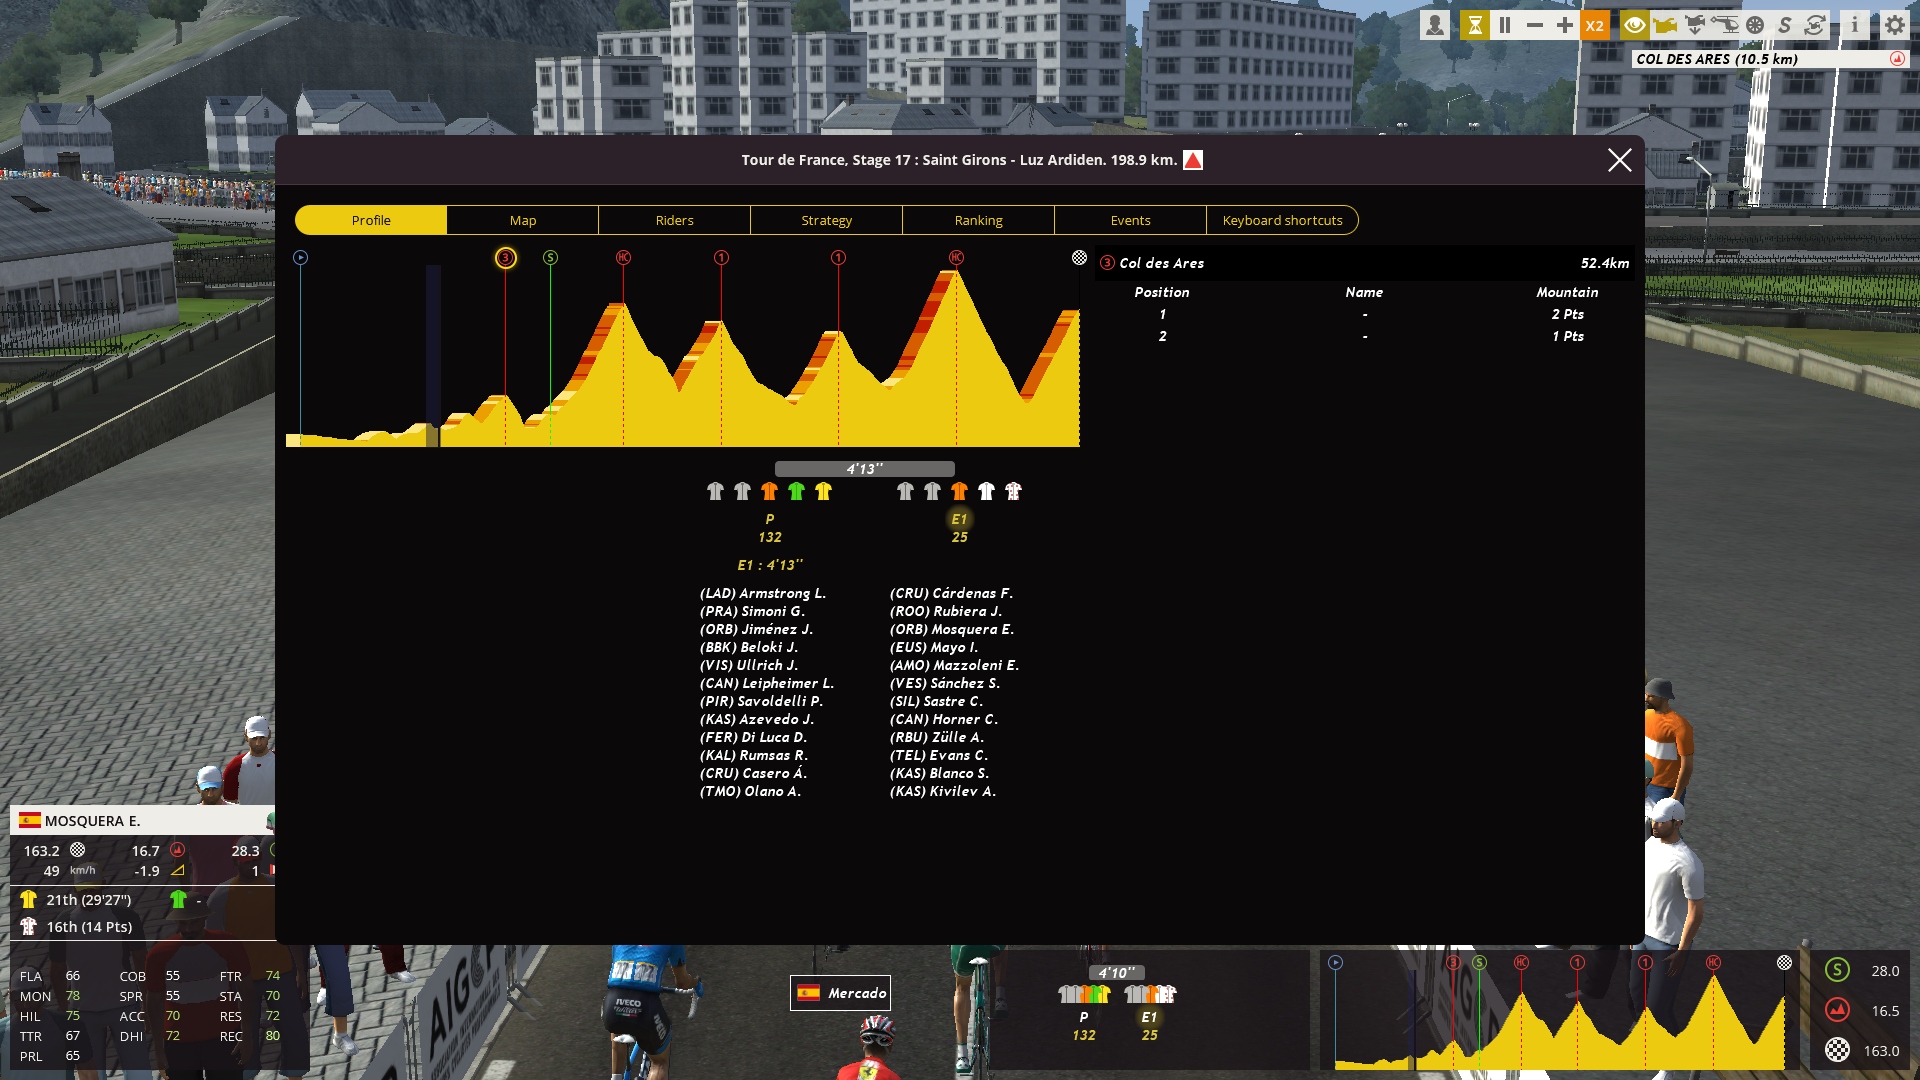Viewport: 1920px width, 1080px height.
Task: Select rider Kivilev A. in breakaway list
Action: [943, 791]
